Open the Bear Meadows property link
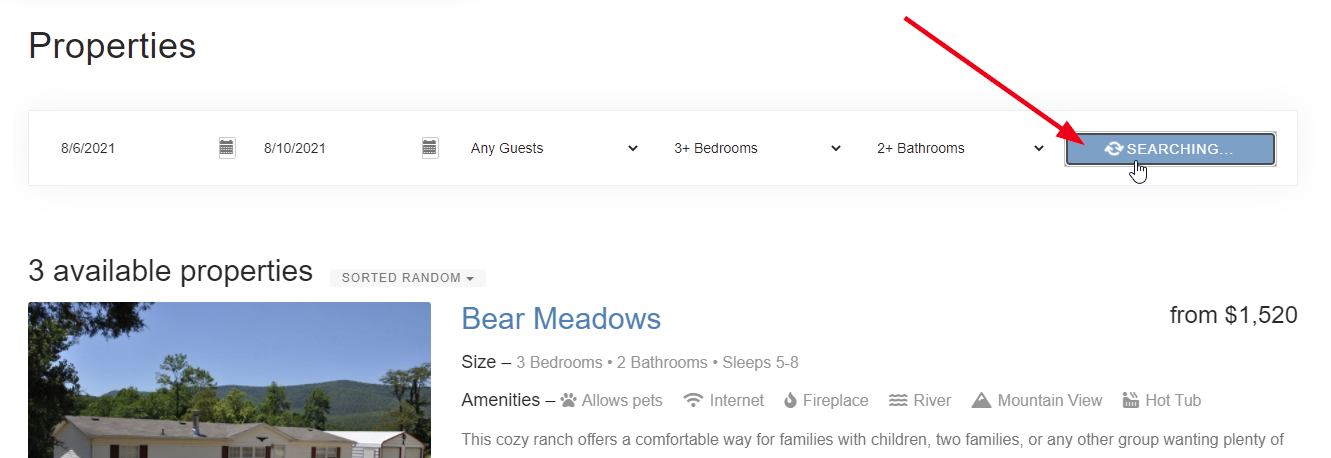The image size is (1331, 458). point(561,319)
